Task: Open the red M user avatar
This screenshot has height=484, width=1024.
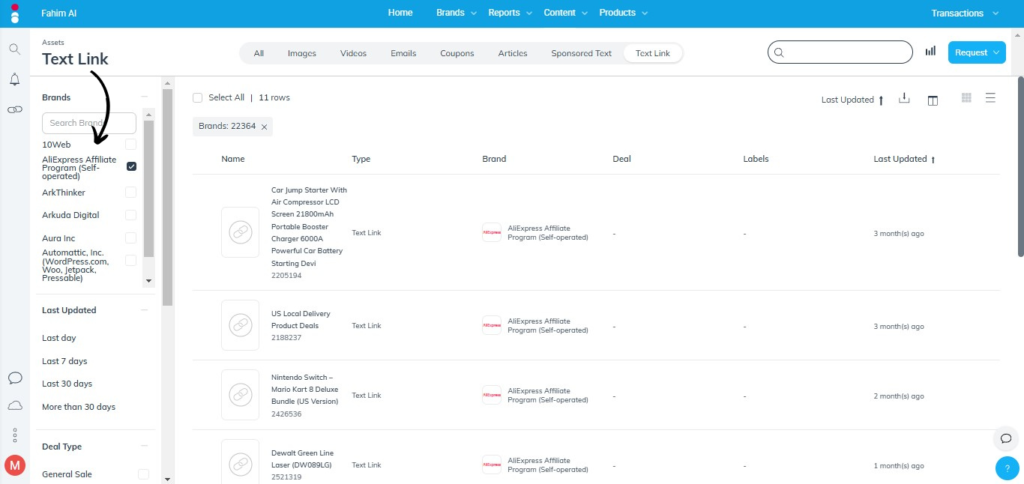Action: pos(14,466)
